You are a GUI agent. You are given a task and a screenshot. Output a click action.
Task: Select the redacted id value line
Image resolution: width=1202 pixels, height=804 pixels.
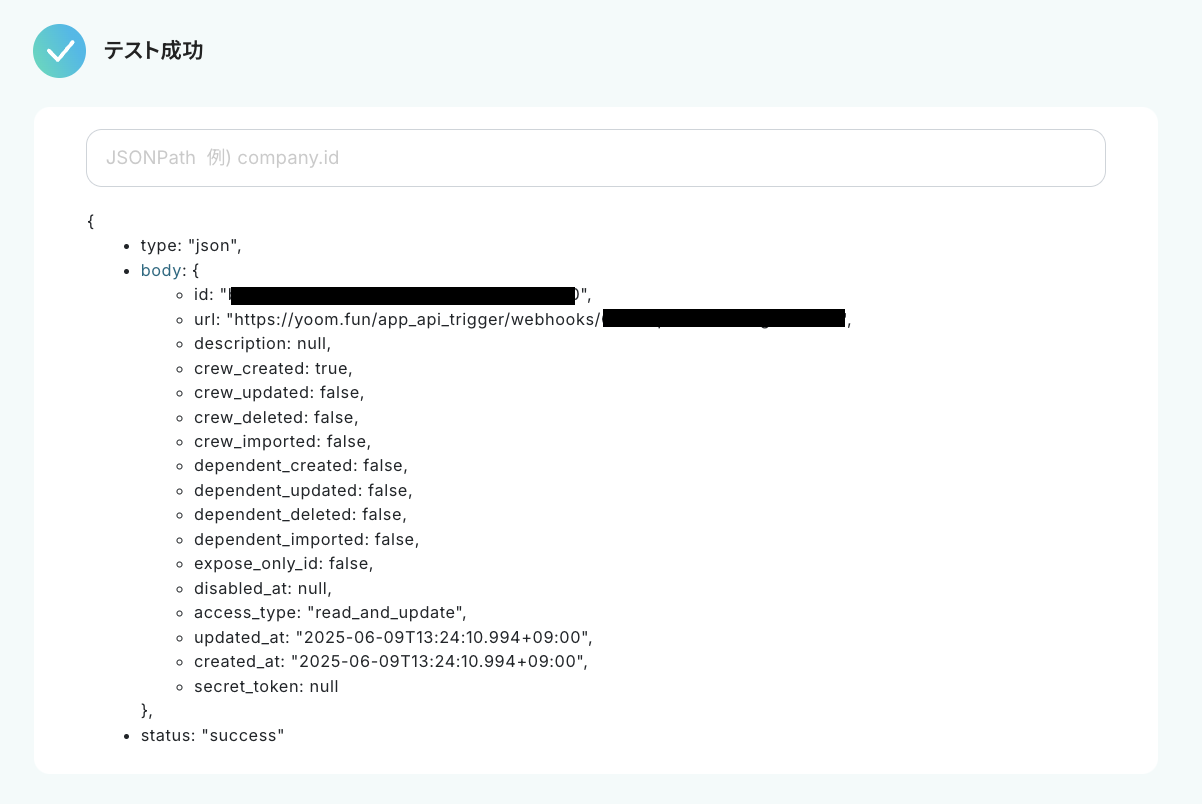(x=393, y=295)
